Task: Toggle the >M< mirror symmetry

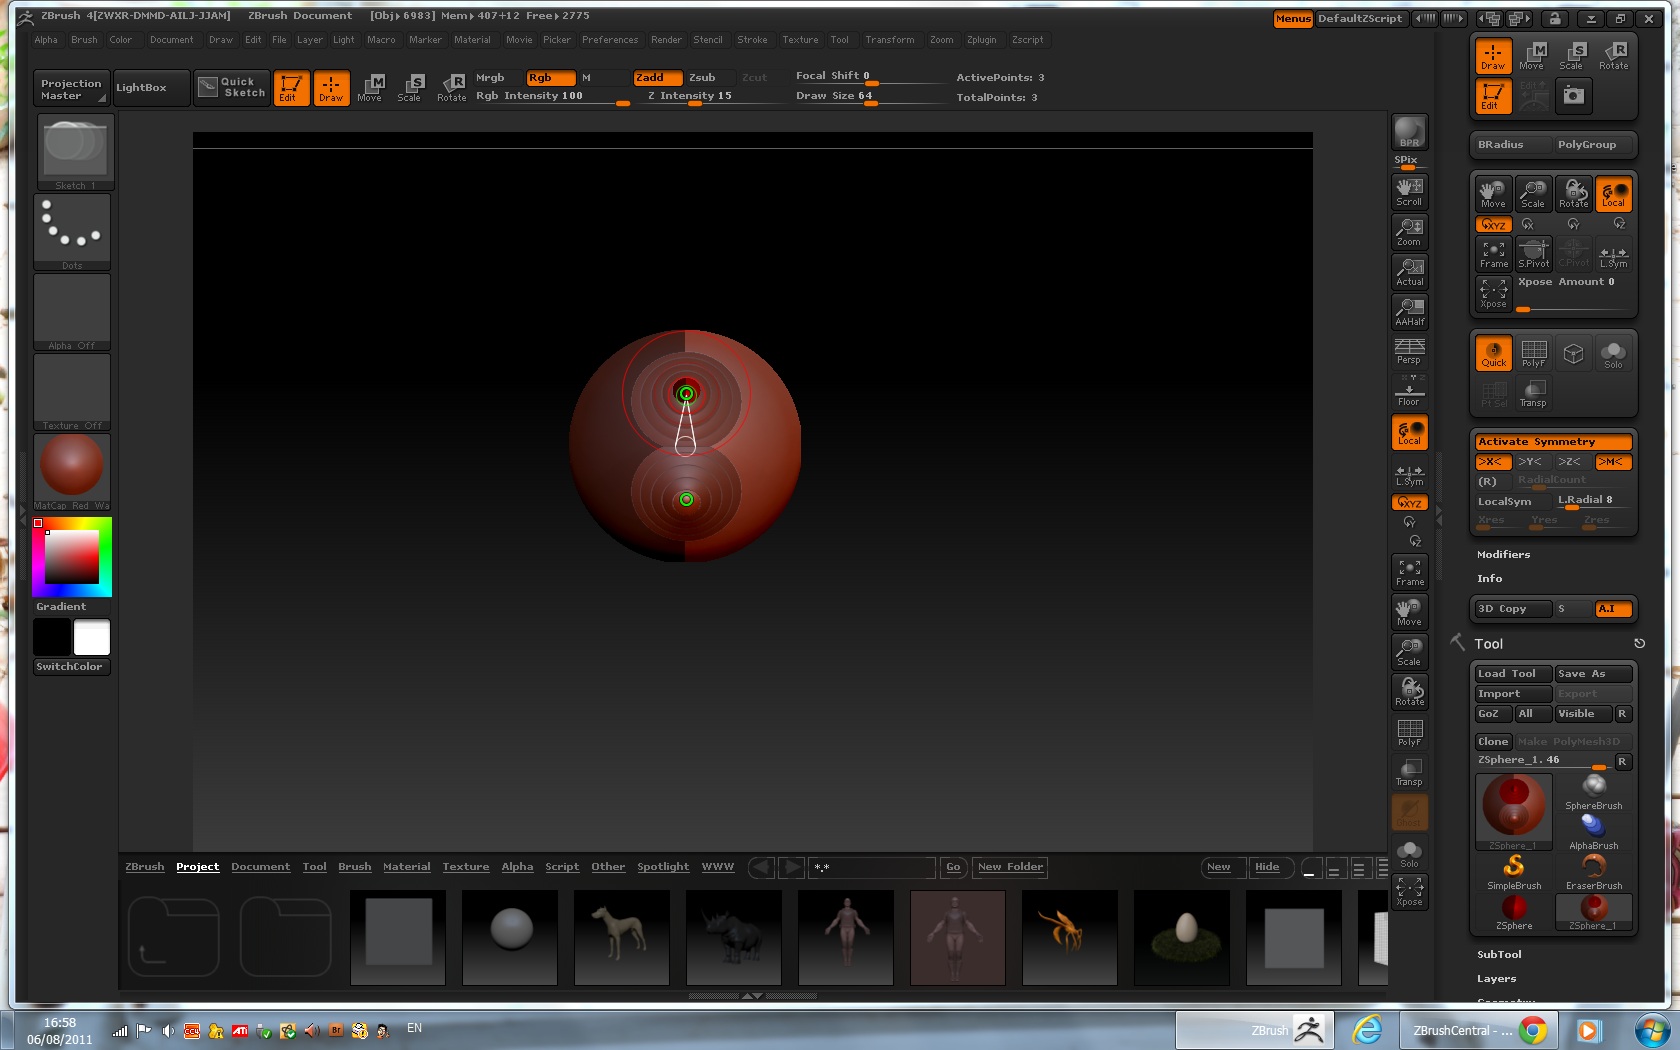Action: (x=1613, y=462)
